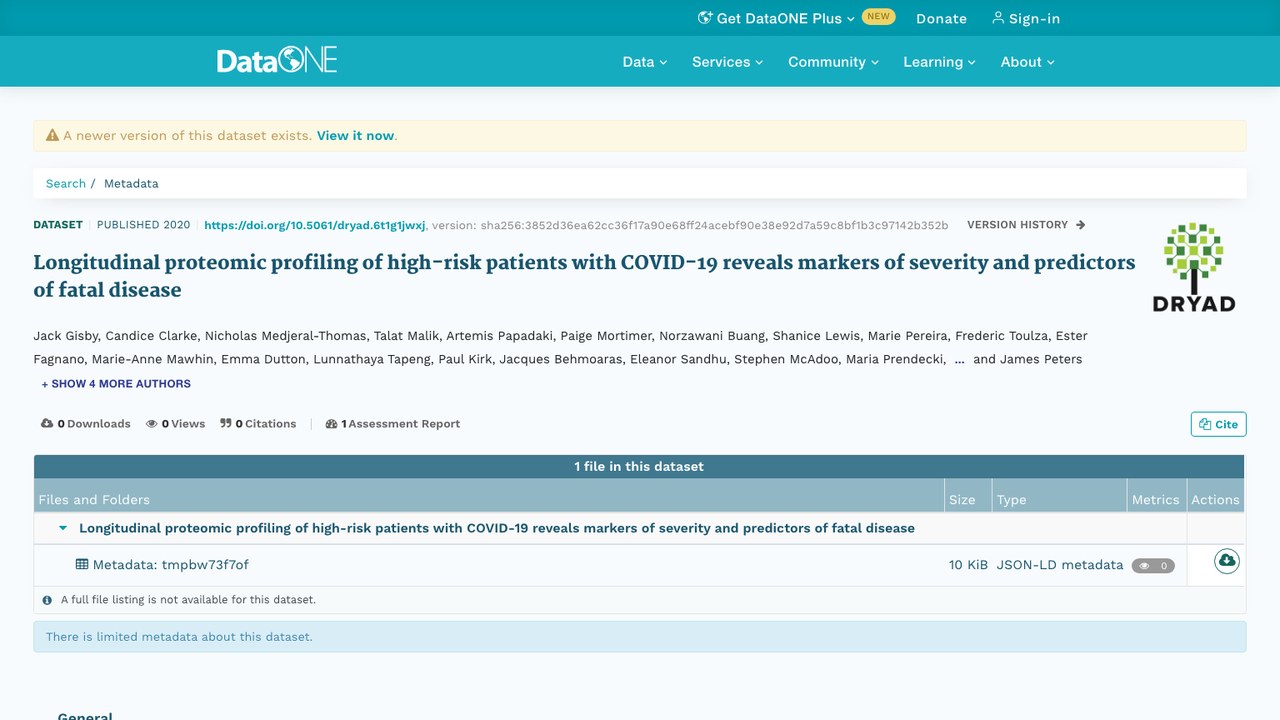Click the warning triangle icon in alert
This screenshot has width=1280, height=720.
[x=52, y=135]
